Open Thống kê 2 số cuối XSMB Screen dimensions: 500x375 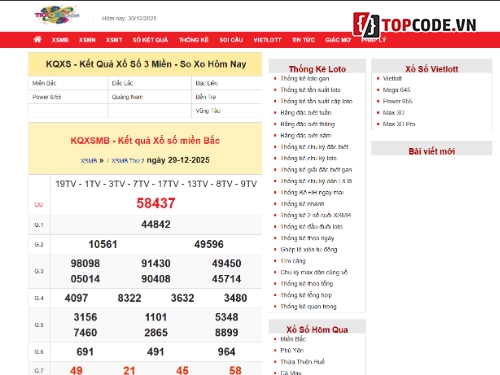coord(315,215)
